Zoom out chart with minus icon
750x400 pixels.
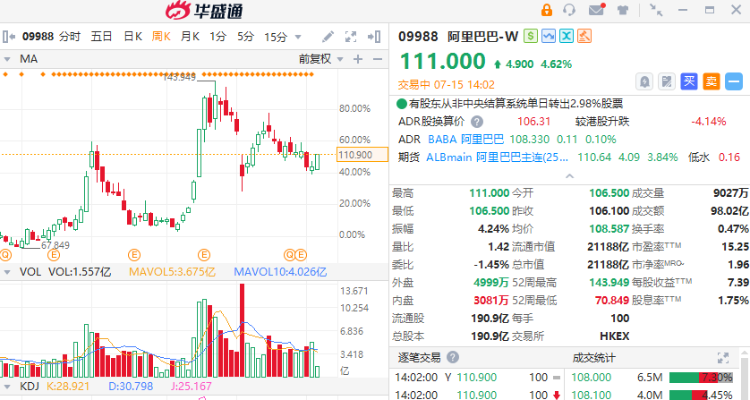point(377,59)
